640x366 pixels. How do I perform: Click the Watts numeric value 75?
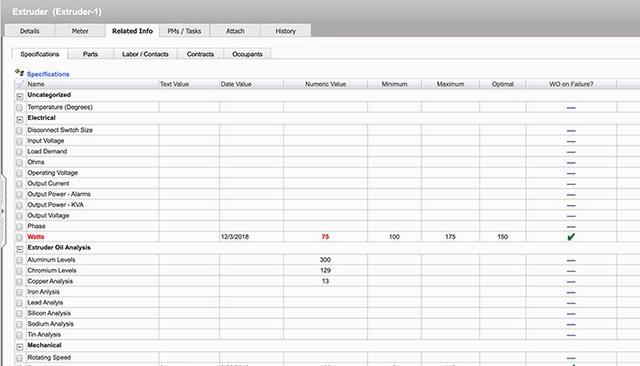tap(325, 237)
